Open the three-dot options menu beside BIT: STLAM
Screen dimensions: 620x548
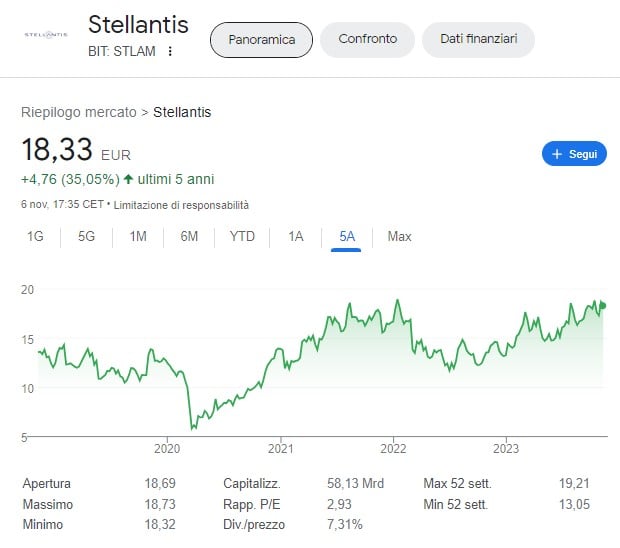pyautogui.click(x=171, y=51)
